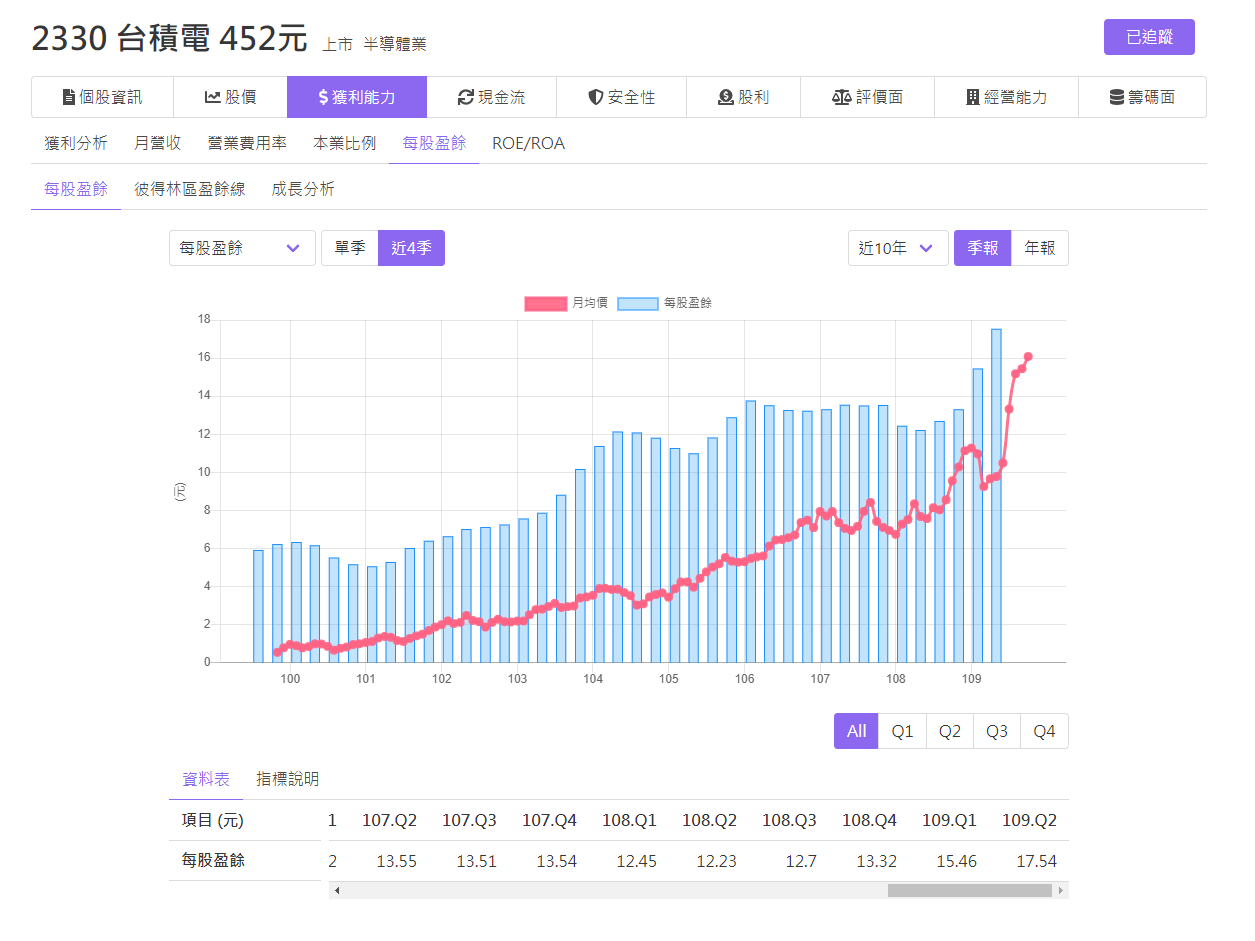
Task: Select the 籌碼面 tab
Action: coord(1142,97)
